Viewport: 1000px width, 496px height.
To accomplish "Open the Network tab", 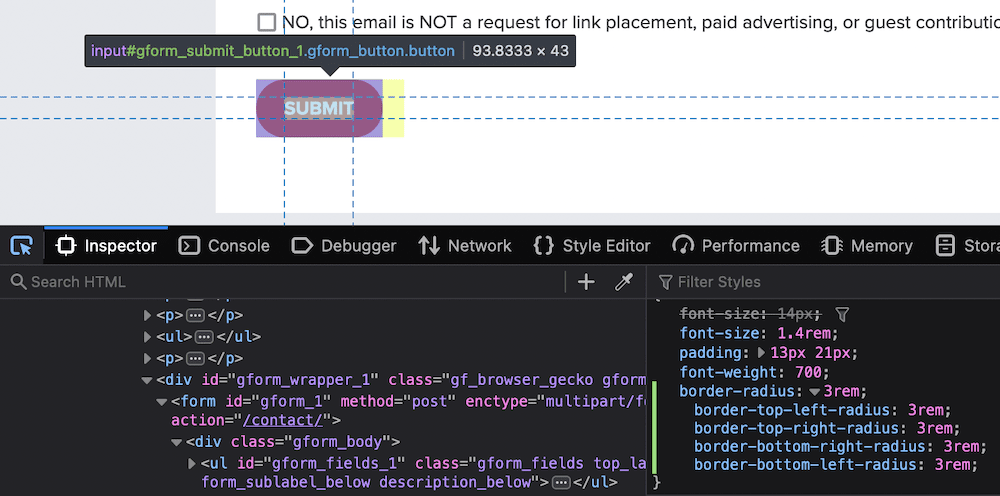I will coord(465,245).
